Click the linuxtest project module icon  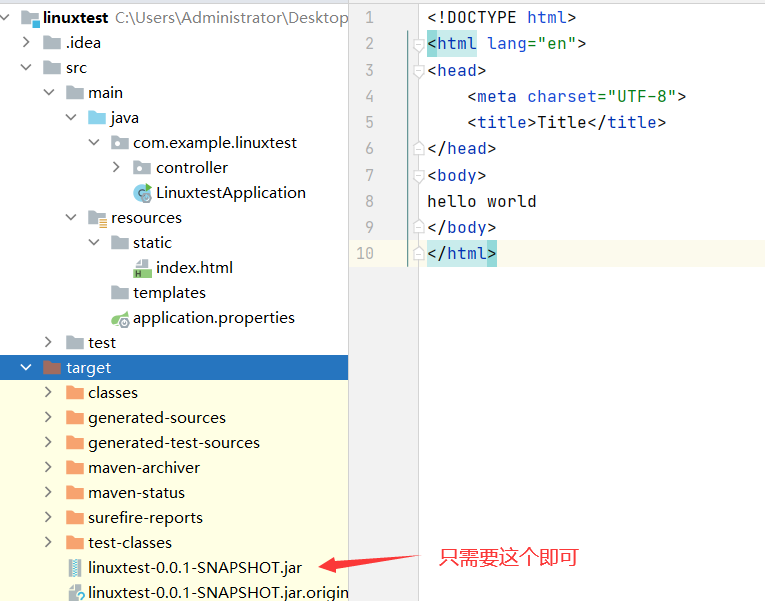click(30, 18)
